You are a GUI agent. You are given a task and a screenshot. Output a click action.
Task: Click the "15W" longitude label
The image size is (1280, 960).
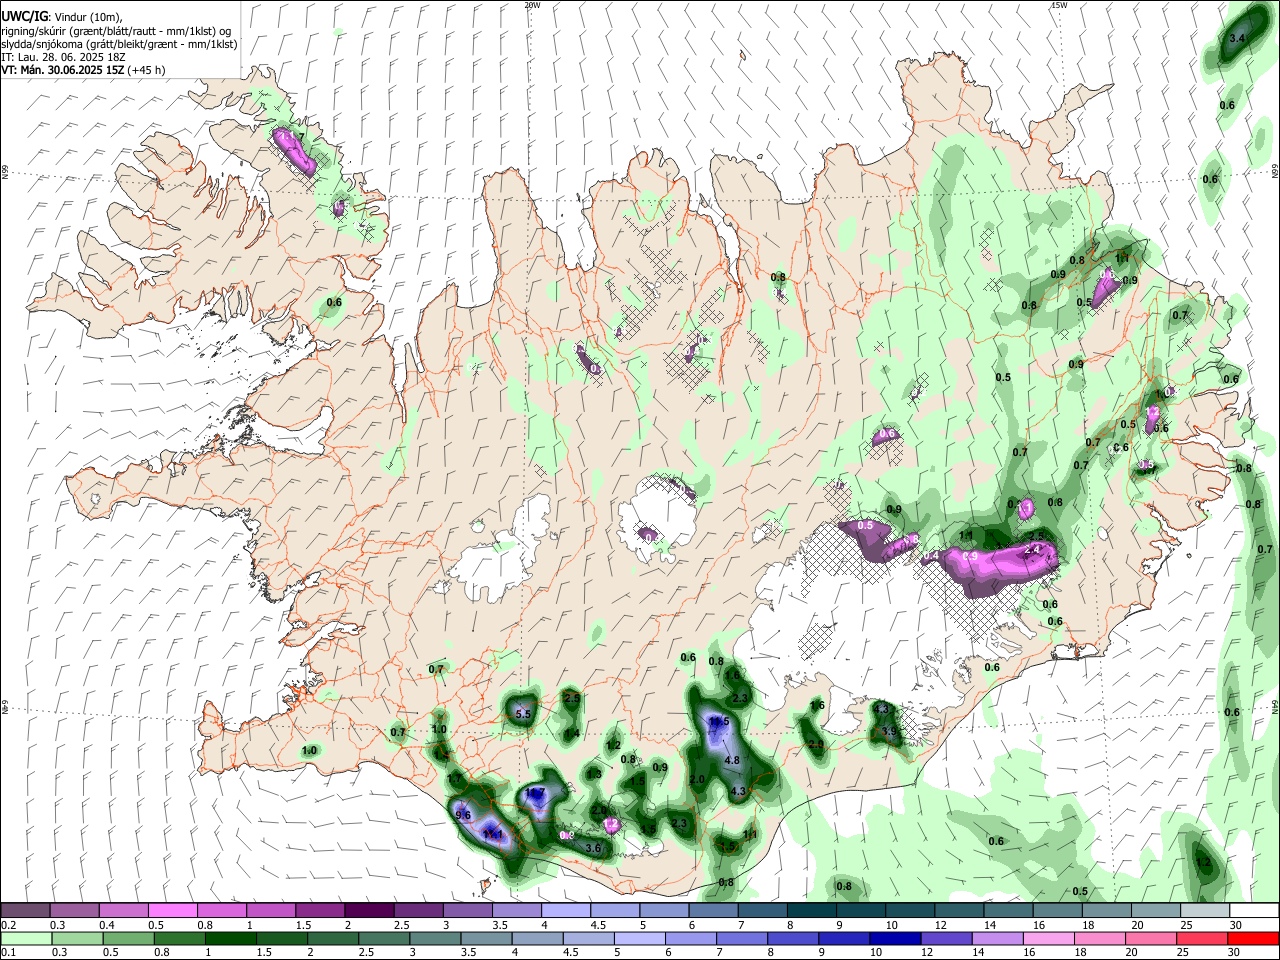1059,5
